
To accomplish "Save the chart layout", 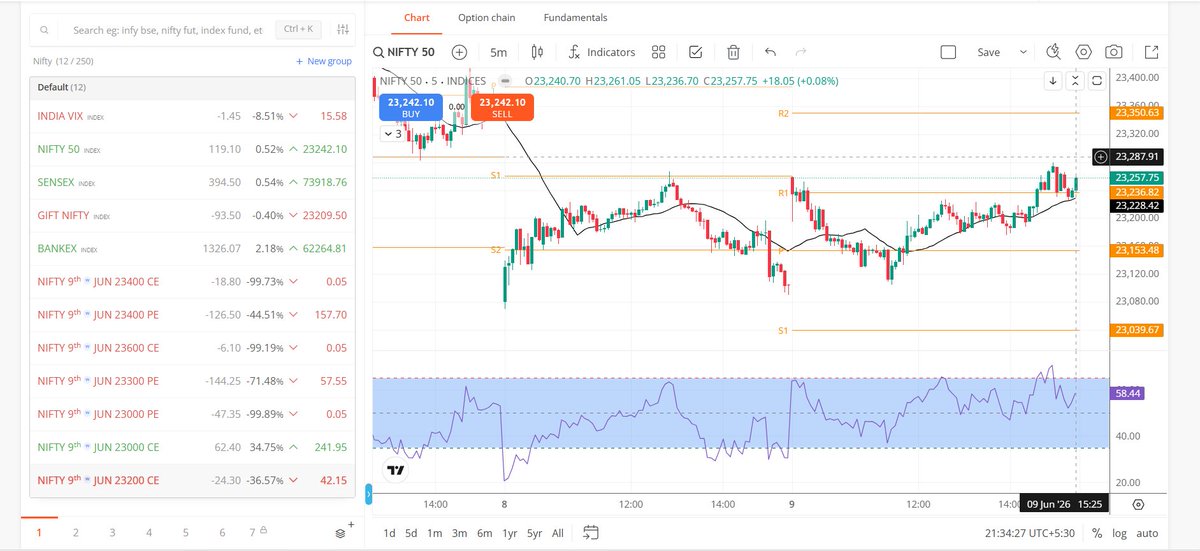I will point(988,52).
